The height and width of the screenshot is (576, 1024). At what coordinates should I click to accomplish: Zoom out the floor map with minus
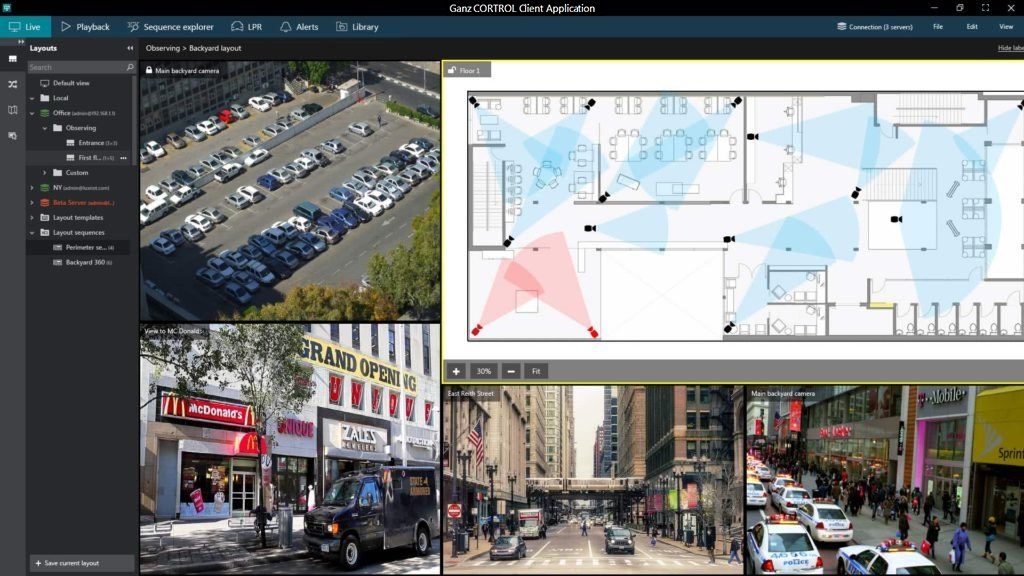511,371
